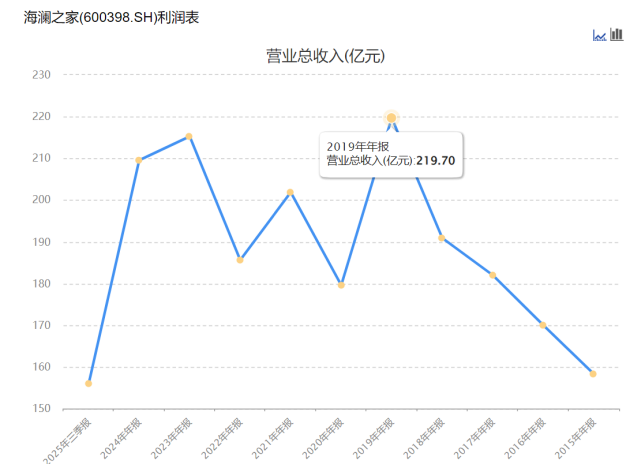Click the chart title 营业总收入(亿元)
Viewport: 630px width, 464px height.
coord(325,56)
